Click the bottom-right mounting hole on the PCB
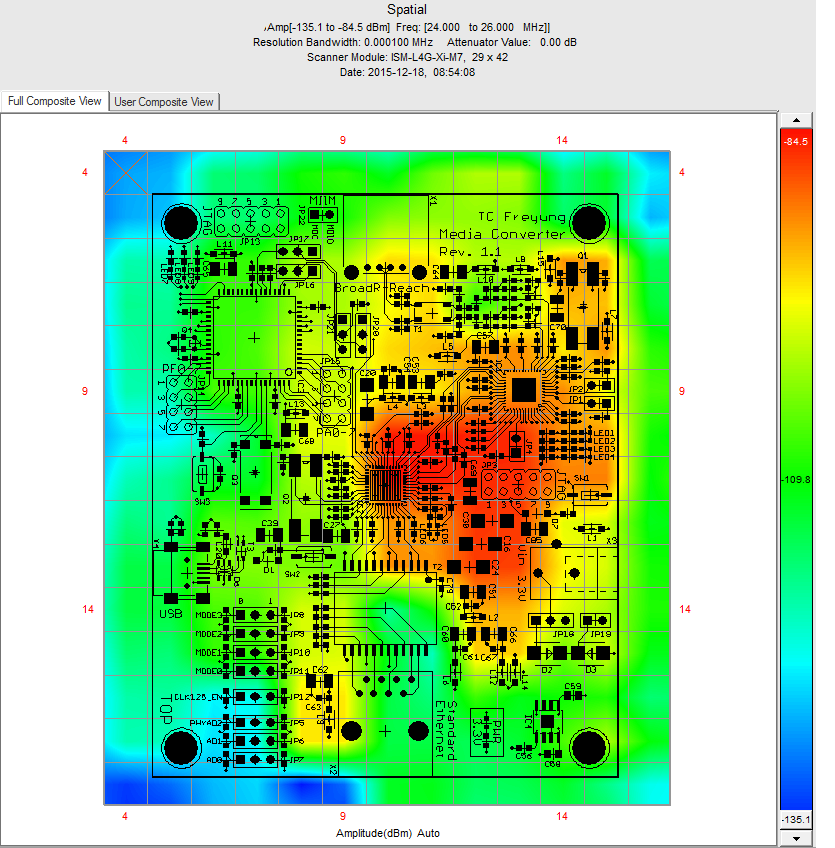 (589, 746)
